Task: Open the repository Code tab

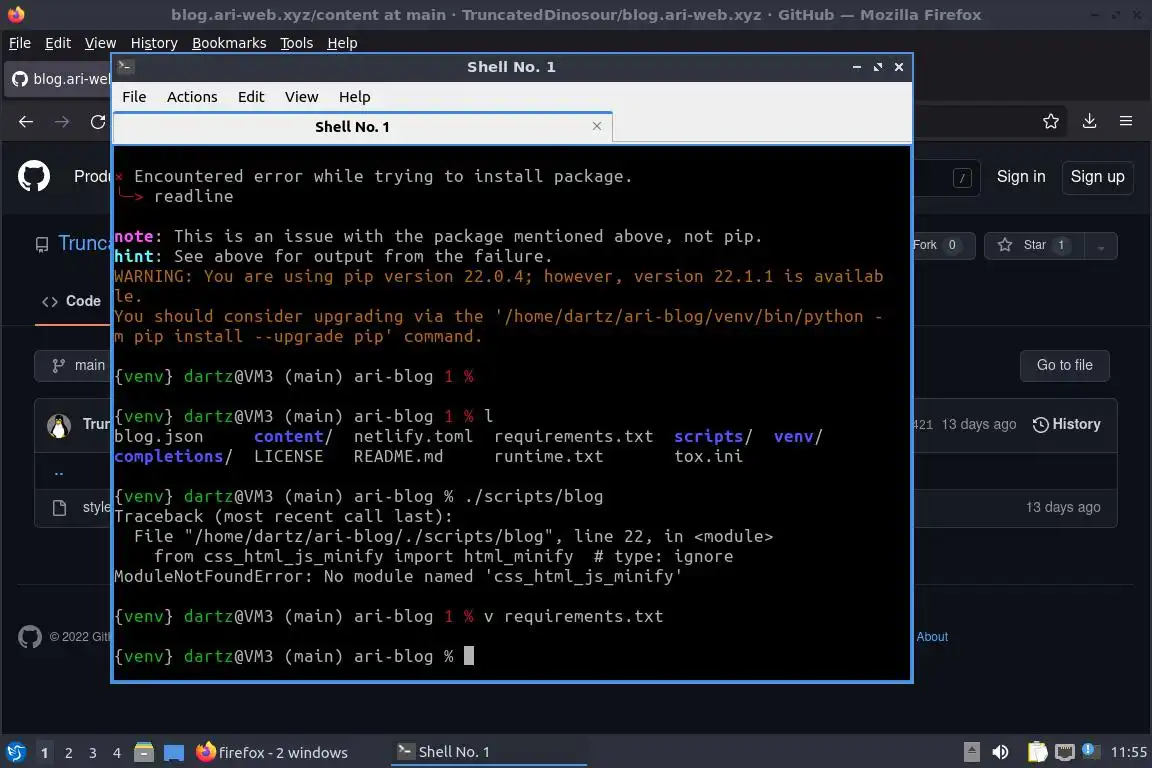Action: click(71, 301)
